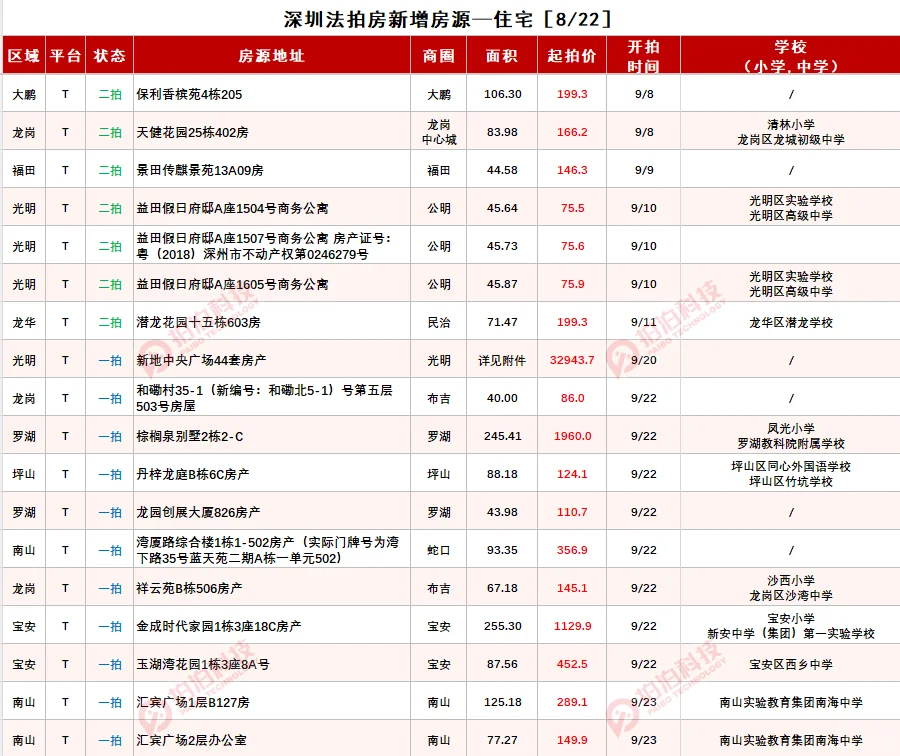Click the 蛇口 business district cell

[x=439, y=550]
